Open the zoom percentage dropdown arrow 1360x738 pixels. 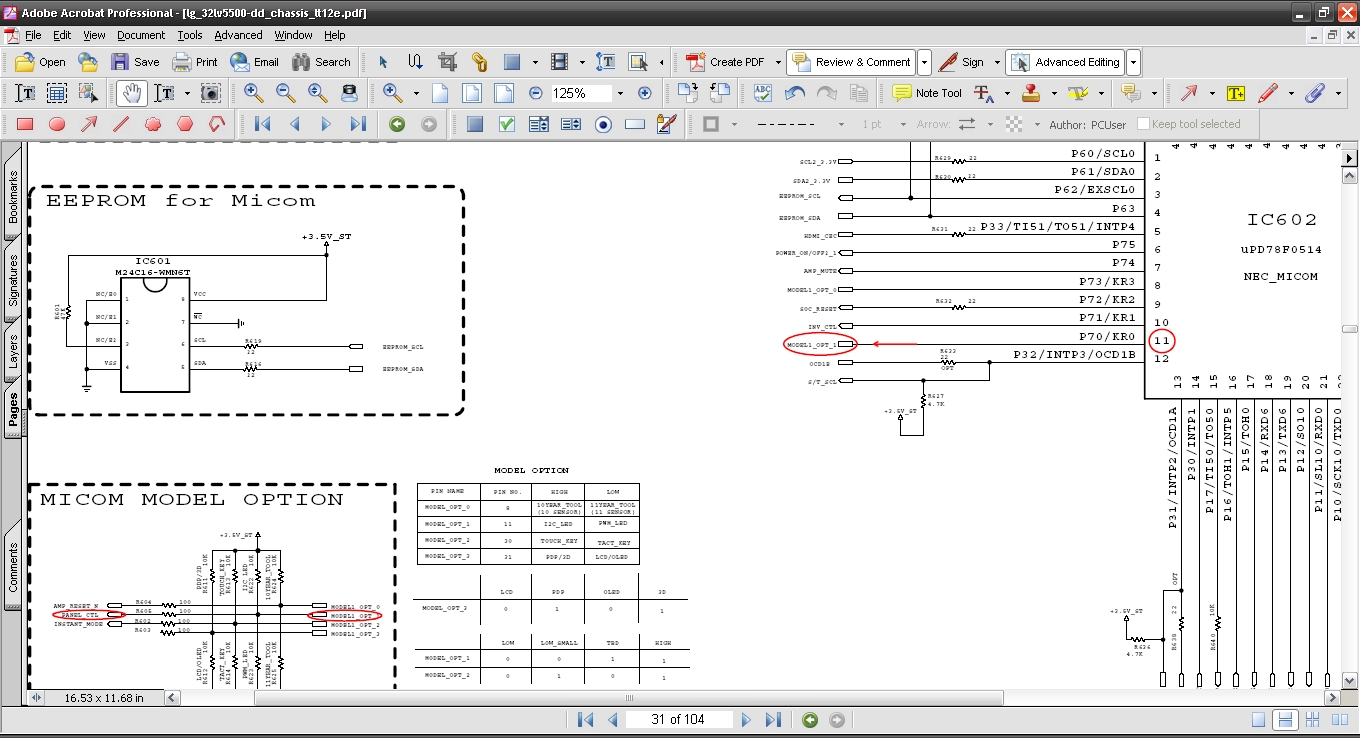pyautogui.click(x=620, y=93)
